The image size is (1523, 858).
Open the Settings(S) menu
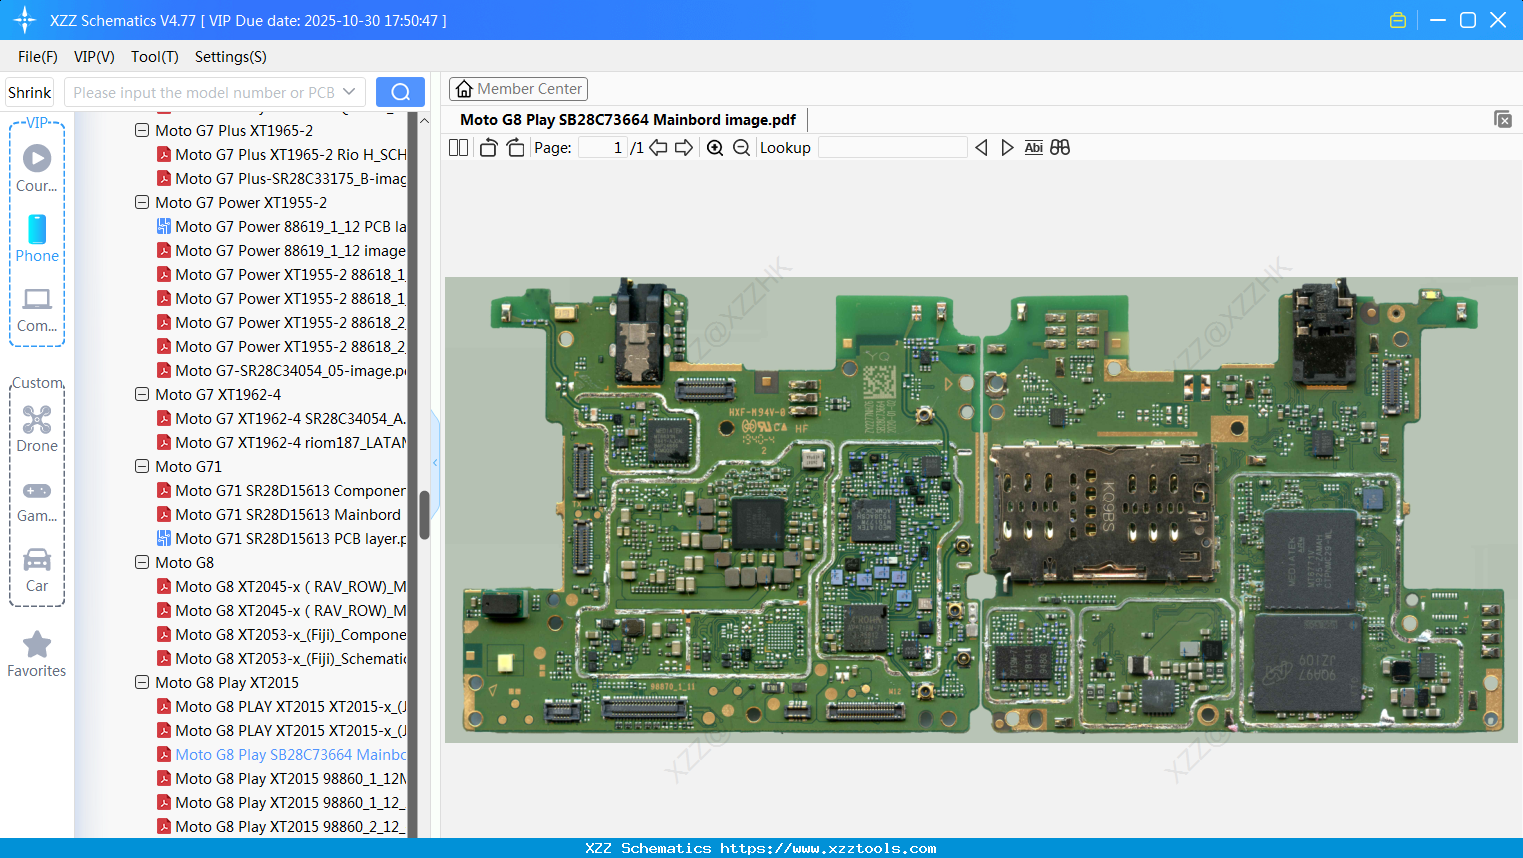(230, 57)
